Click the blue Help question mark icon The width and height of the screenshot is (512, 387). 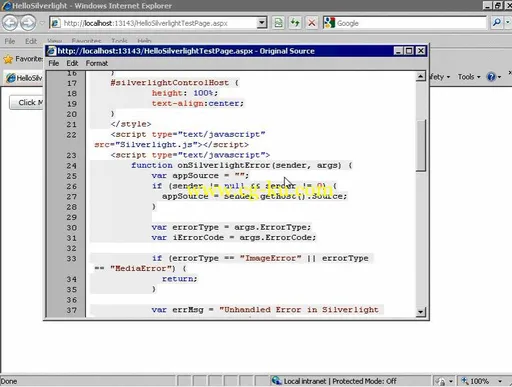tap(491, 77)
